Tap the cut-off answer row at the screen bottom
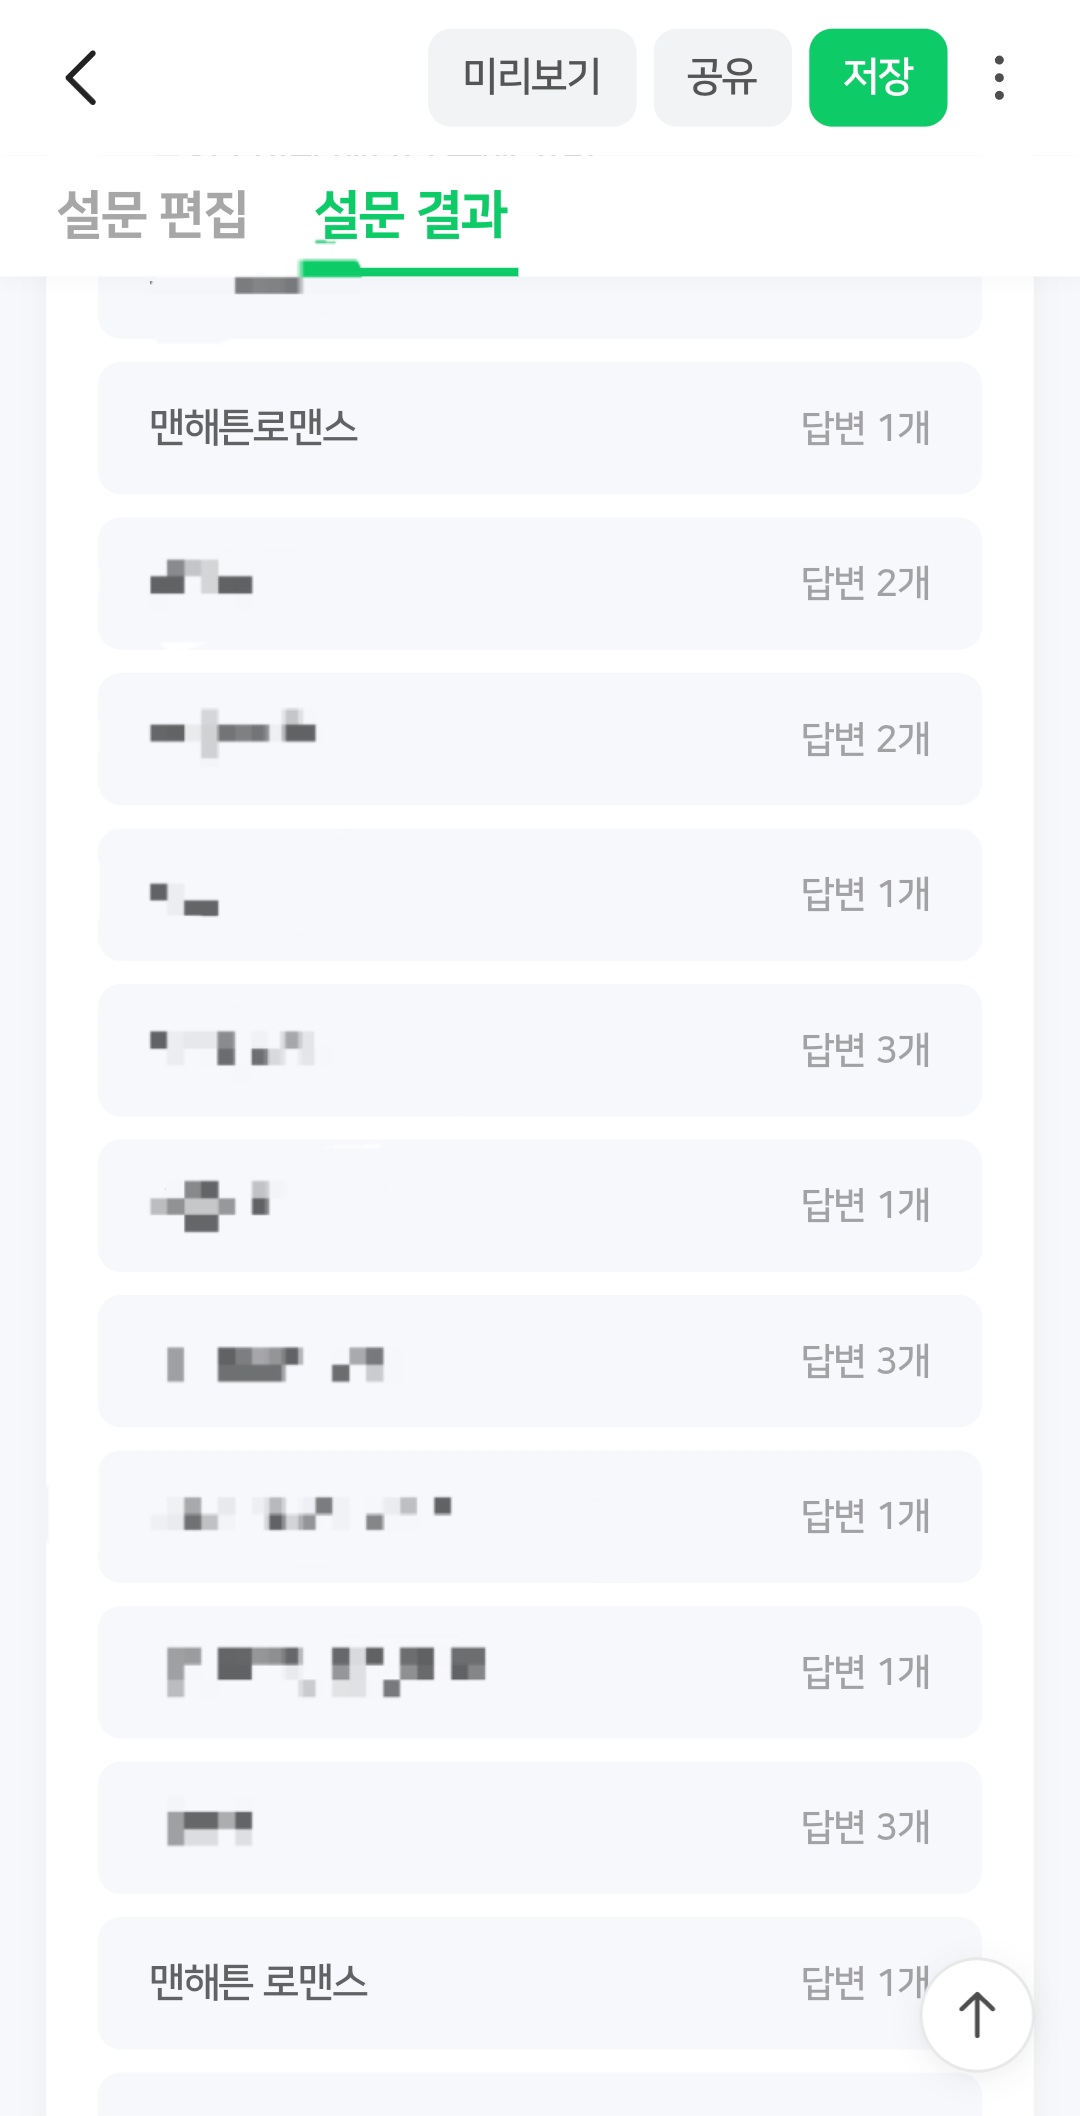 539,2094
